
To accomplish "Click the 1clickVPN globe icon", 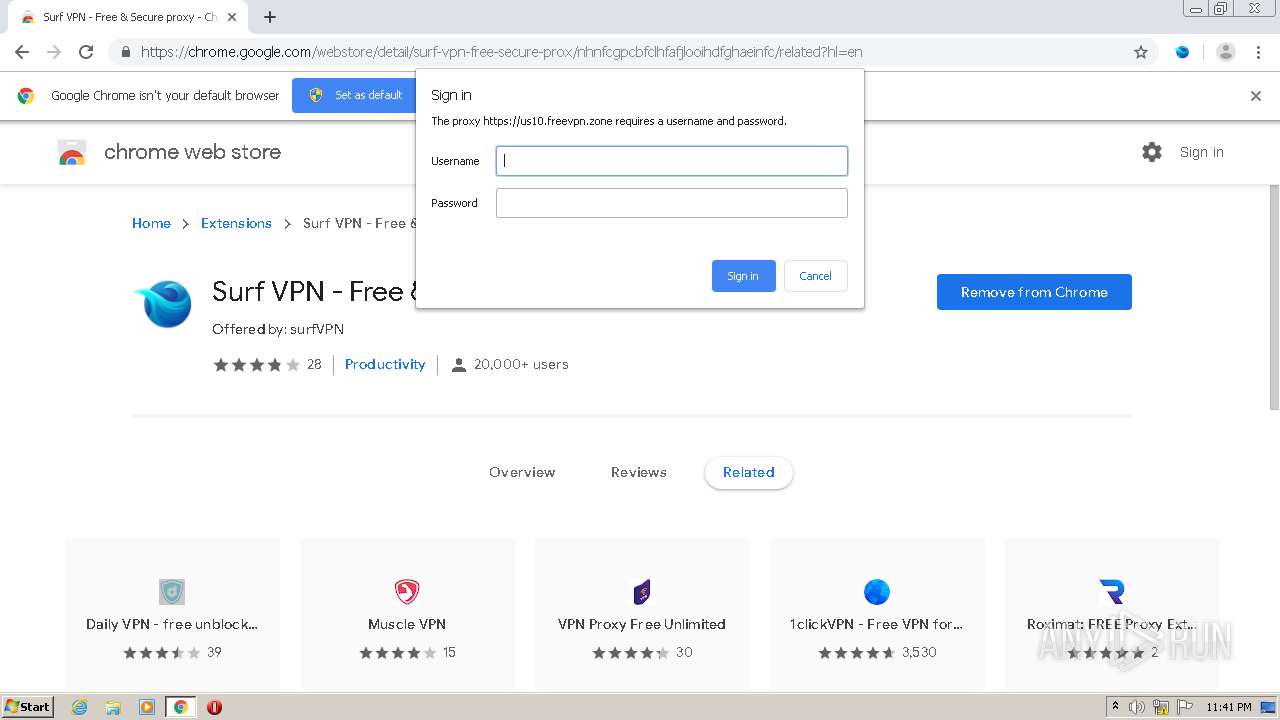I will (877, 592).
